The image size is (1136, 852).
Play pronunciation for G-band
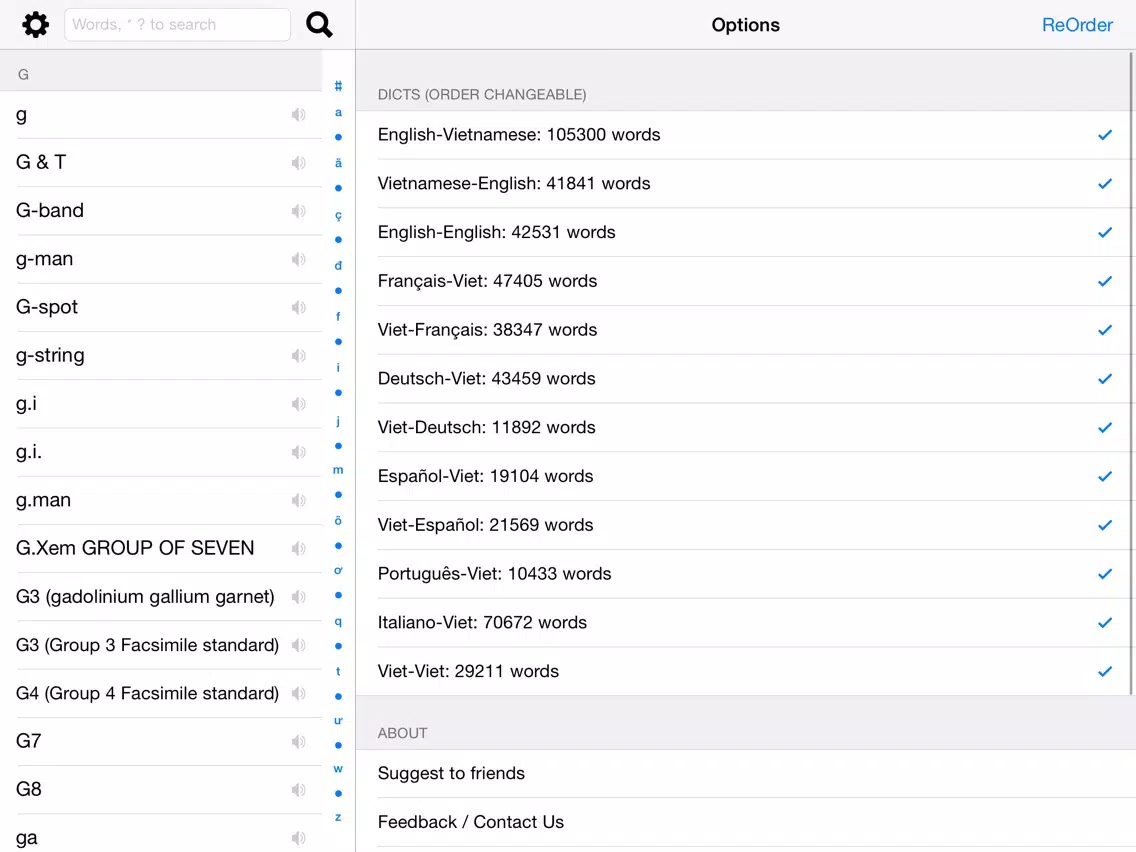pos(298,211)
